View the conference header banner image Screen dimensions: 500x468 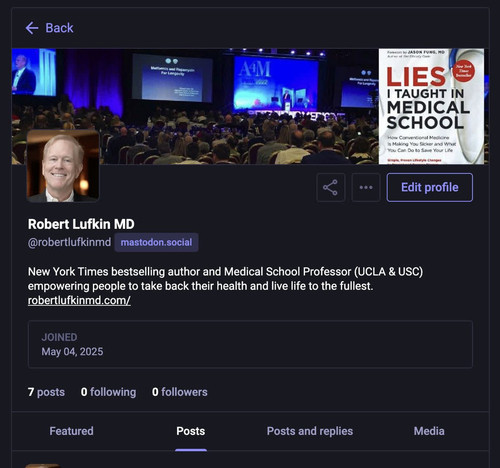[x=250, y=106]
